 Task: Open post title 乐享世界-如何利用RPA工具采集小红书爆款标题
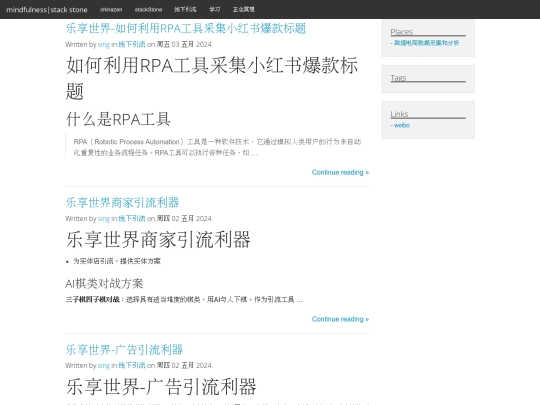click(x=186, y=28)
